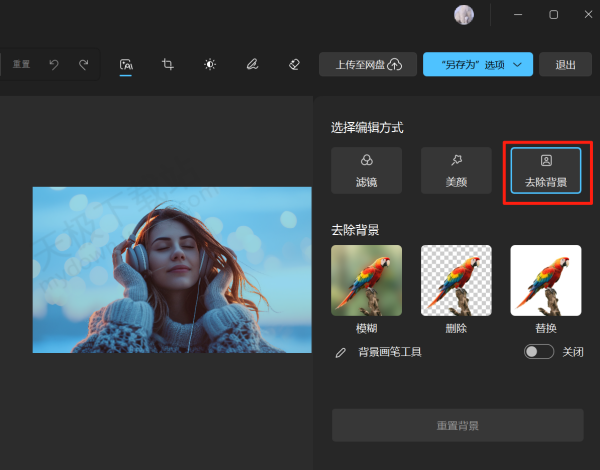The image size is (600, 470).
Task: Click the 退出 button
Action: pyautogui.click(x=565, y=64)
